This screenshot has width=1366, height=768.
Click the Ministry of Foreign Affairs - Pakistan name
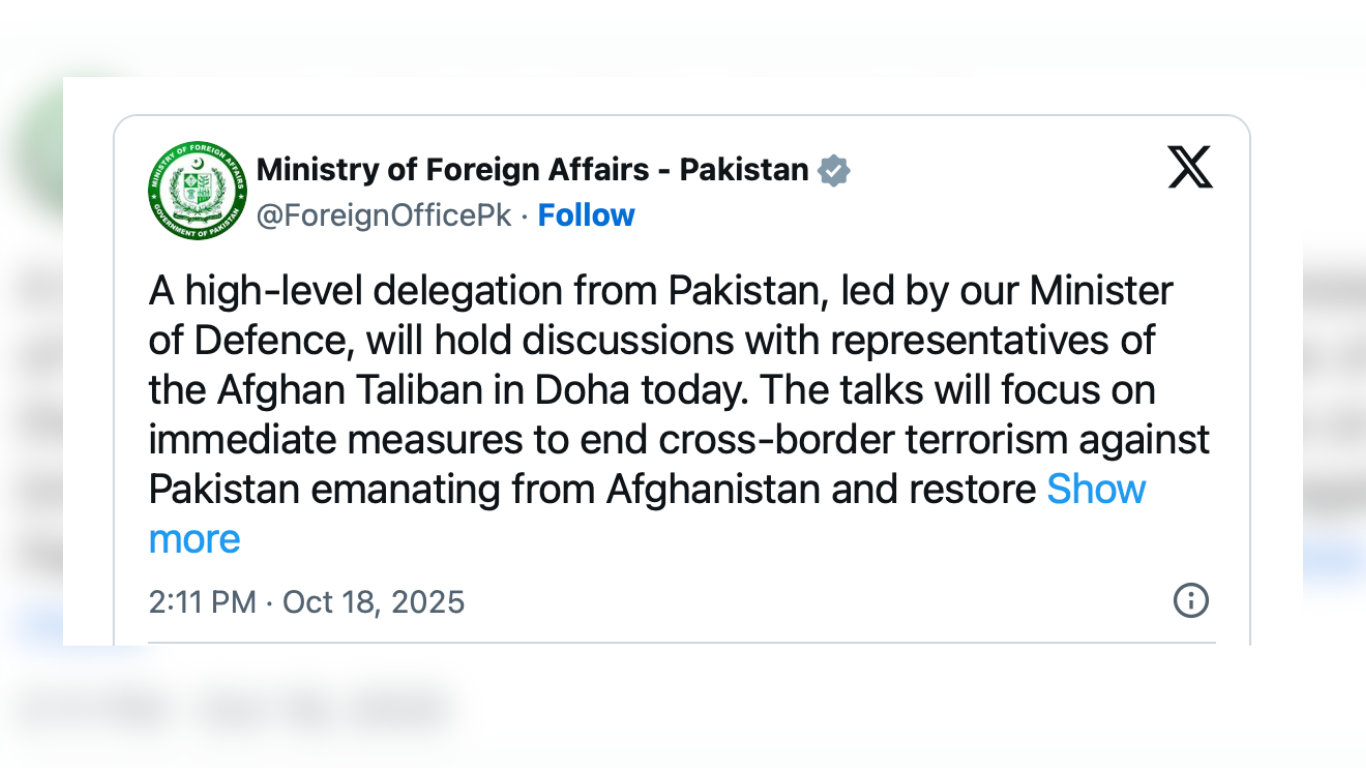click(532, 170)
